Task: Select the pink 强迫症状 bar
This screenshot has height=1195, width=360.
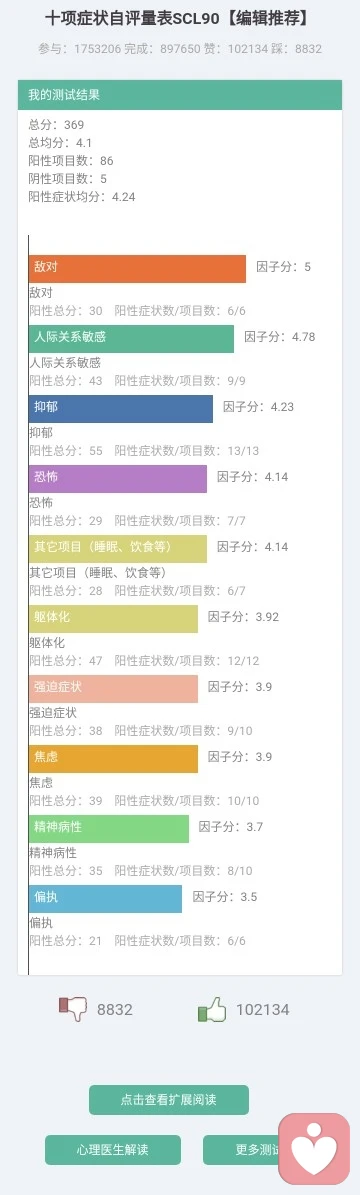Action: click(113, 689)
